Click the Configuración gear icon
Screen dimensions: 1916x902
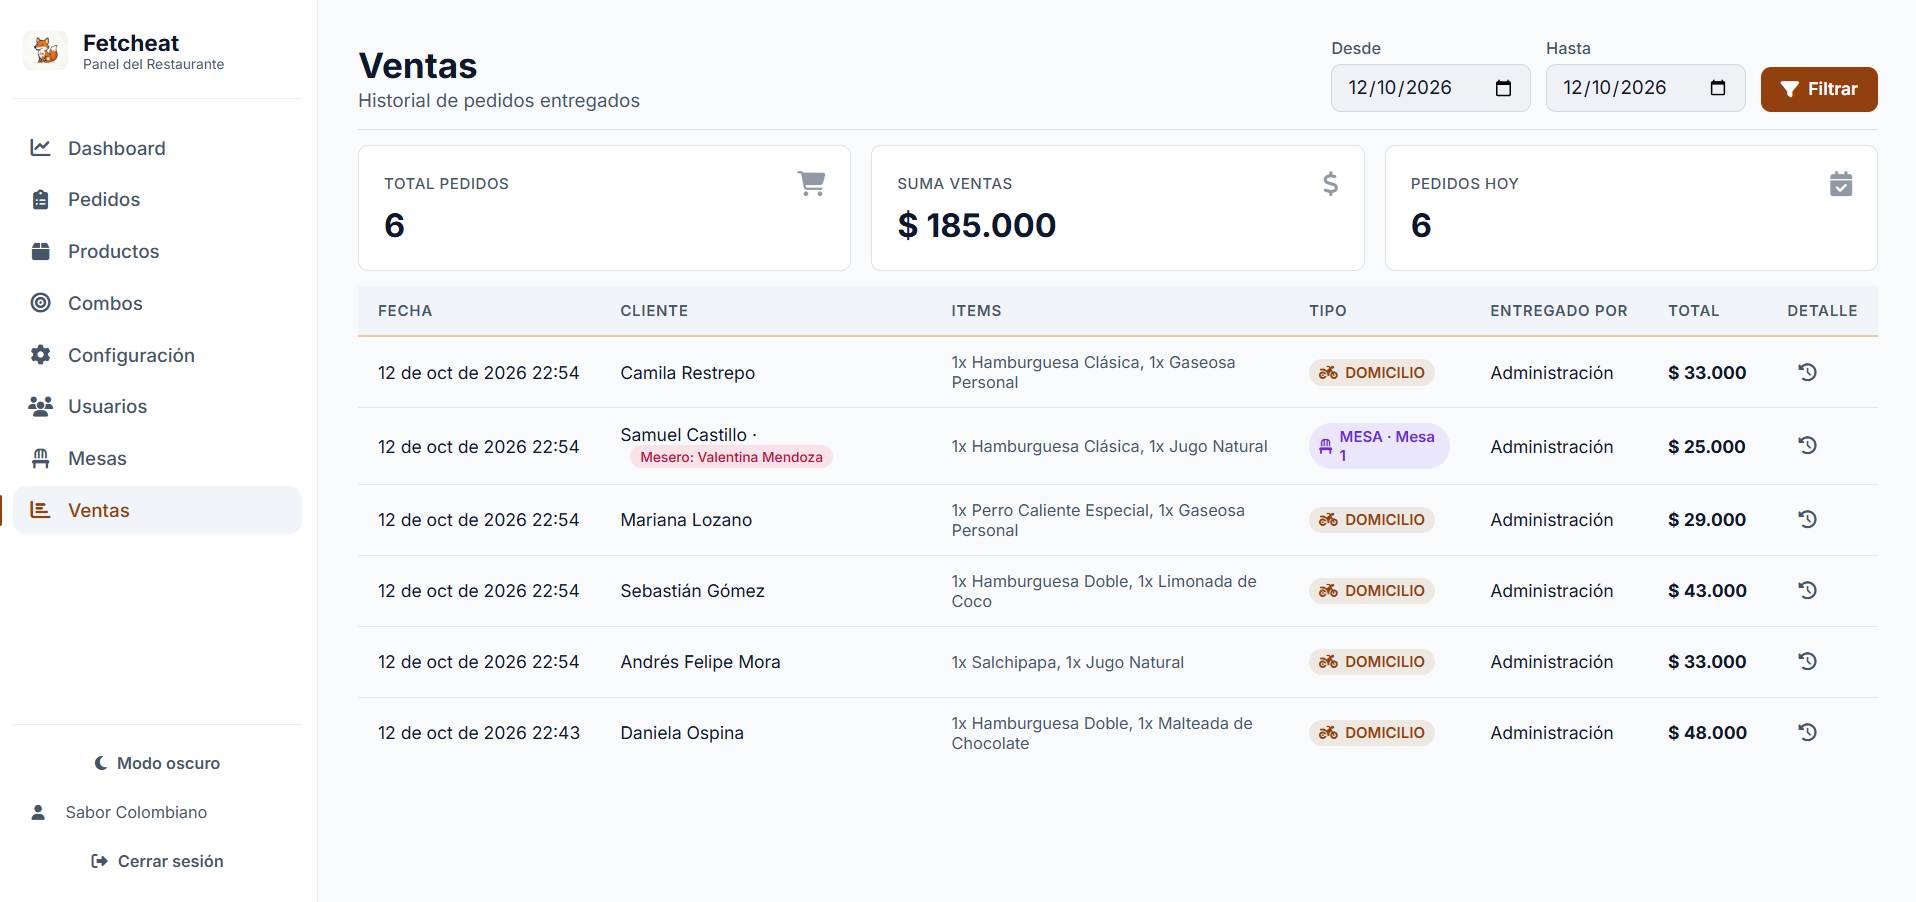pos(40,355)
